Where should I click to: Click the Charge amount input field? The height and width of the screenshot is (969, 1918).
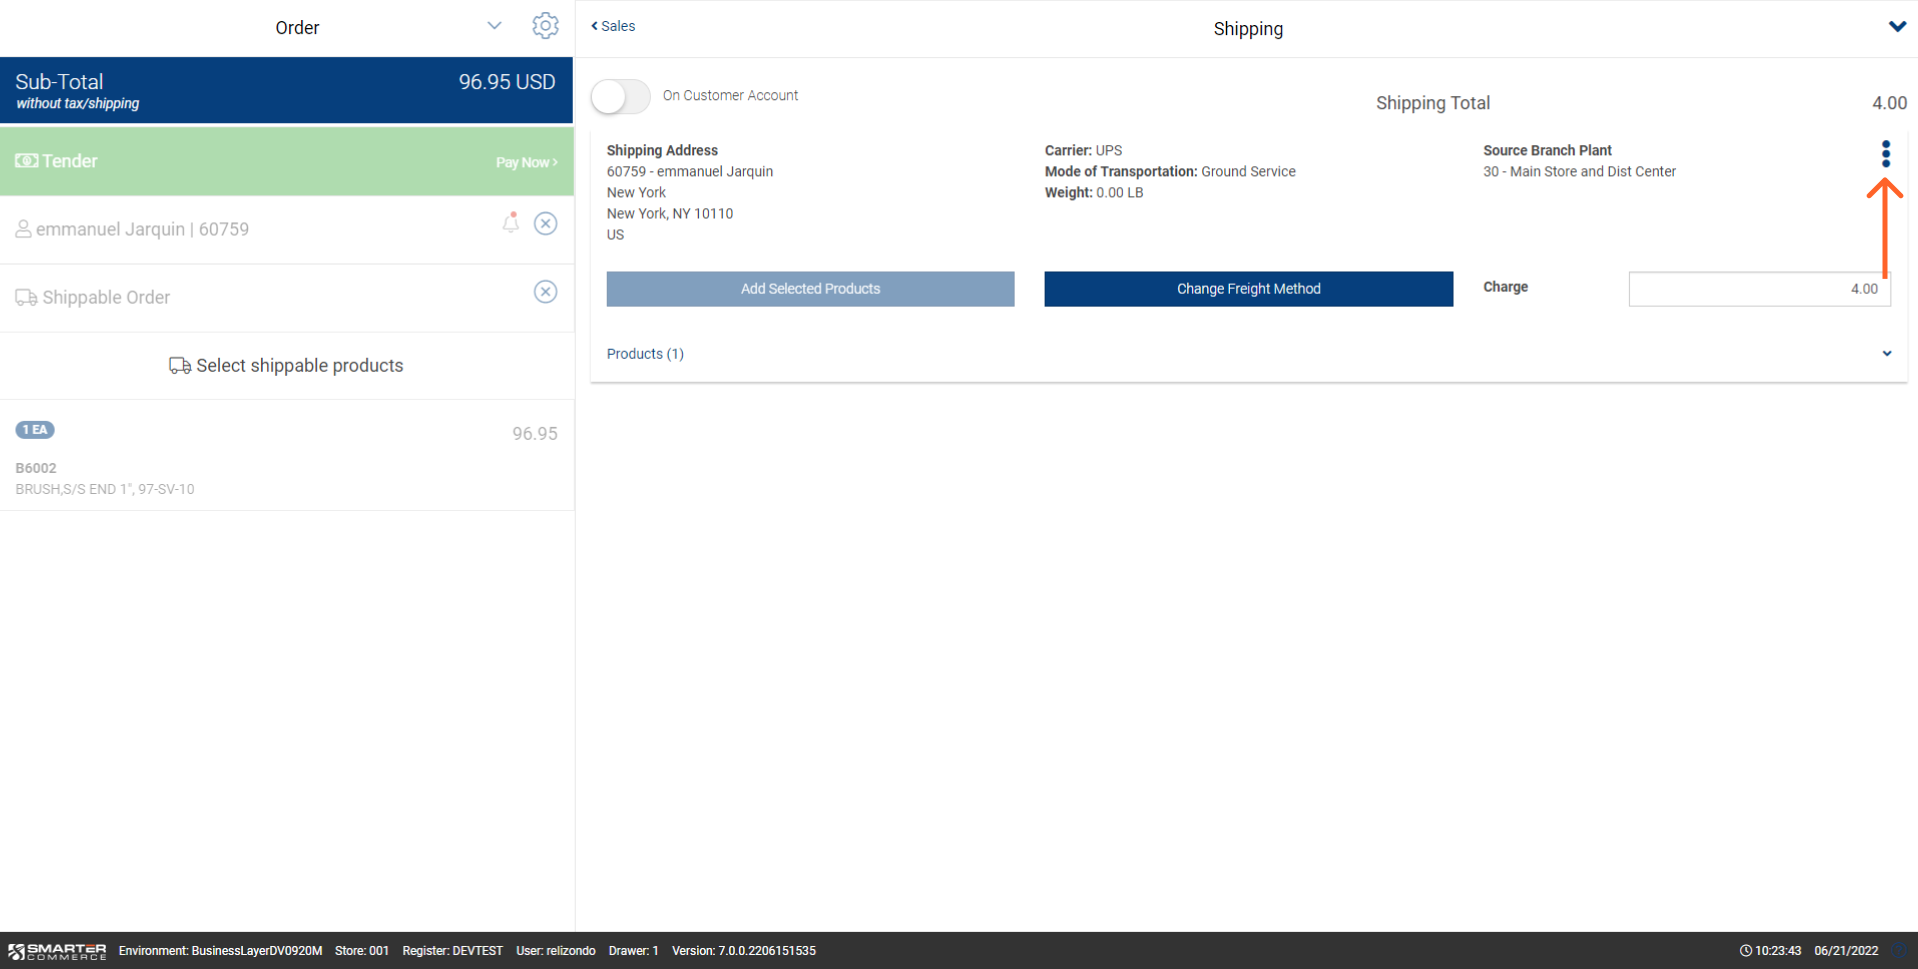pos(1758,289)
